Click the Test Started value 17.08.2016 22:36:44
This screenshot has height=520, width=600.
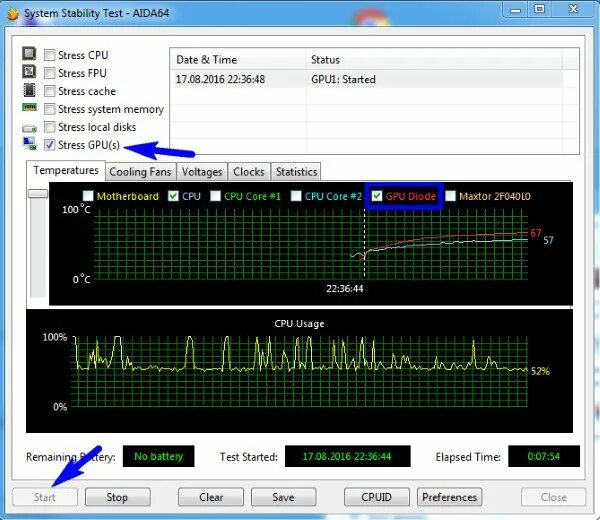click(347, 456)
